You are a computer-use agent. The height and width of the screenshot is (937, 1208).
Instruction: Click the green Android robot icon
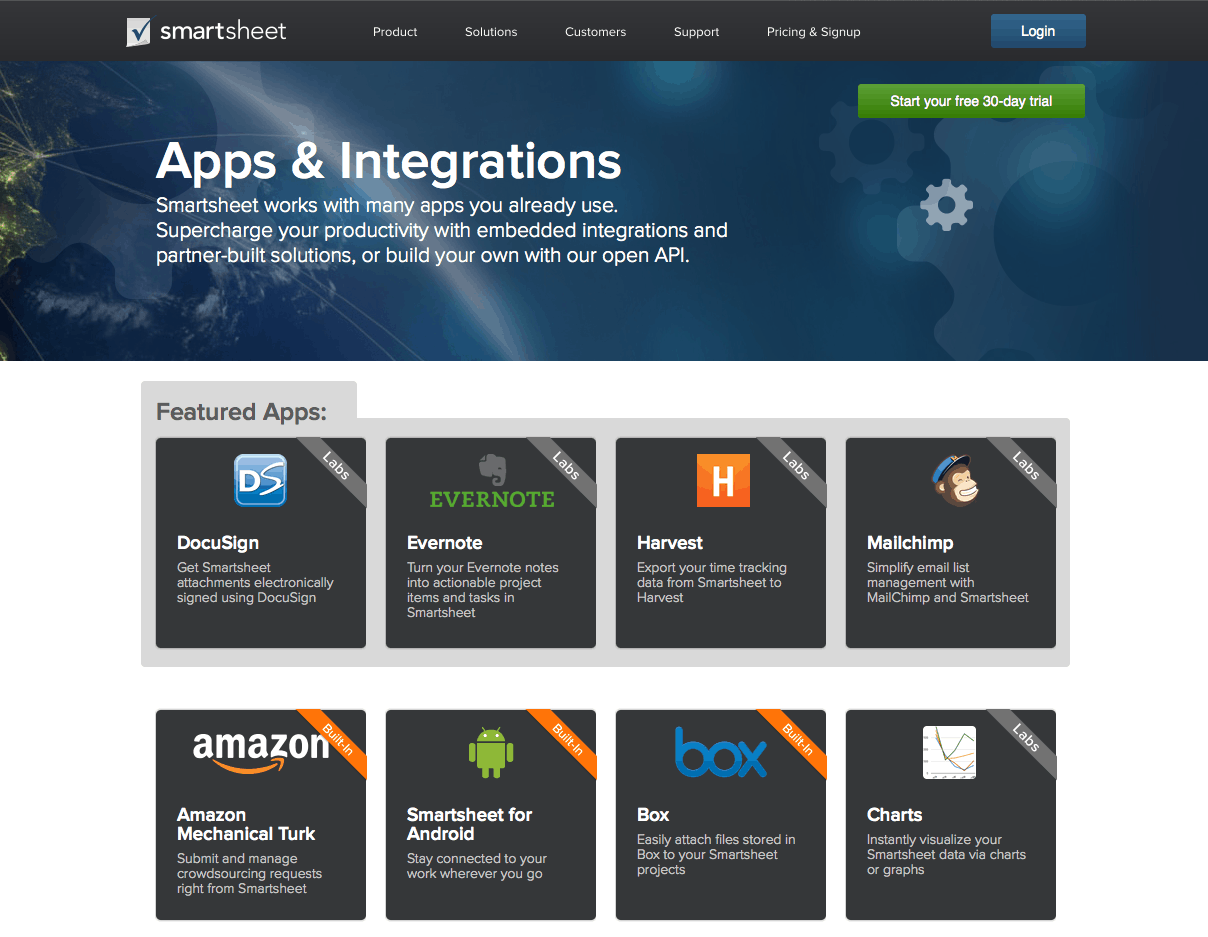(491, 752)
